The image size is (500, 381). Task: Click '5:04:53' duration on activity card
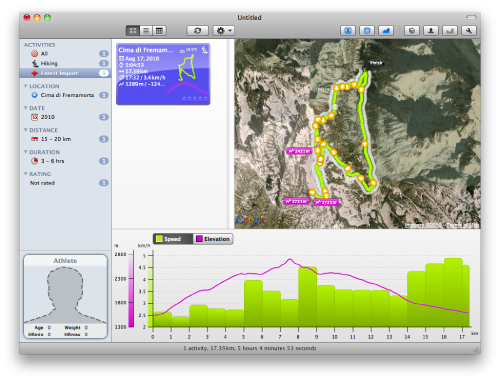(134, 65)
